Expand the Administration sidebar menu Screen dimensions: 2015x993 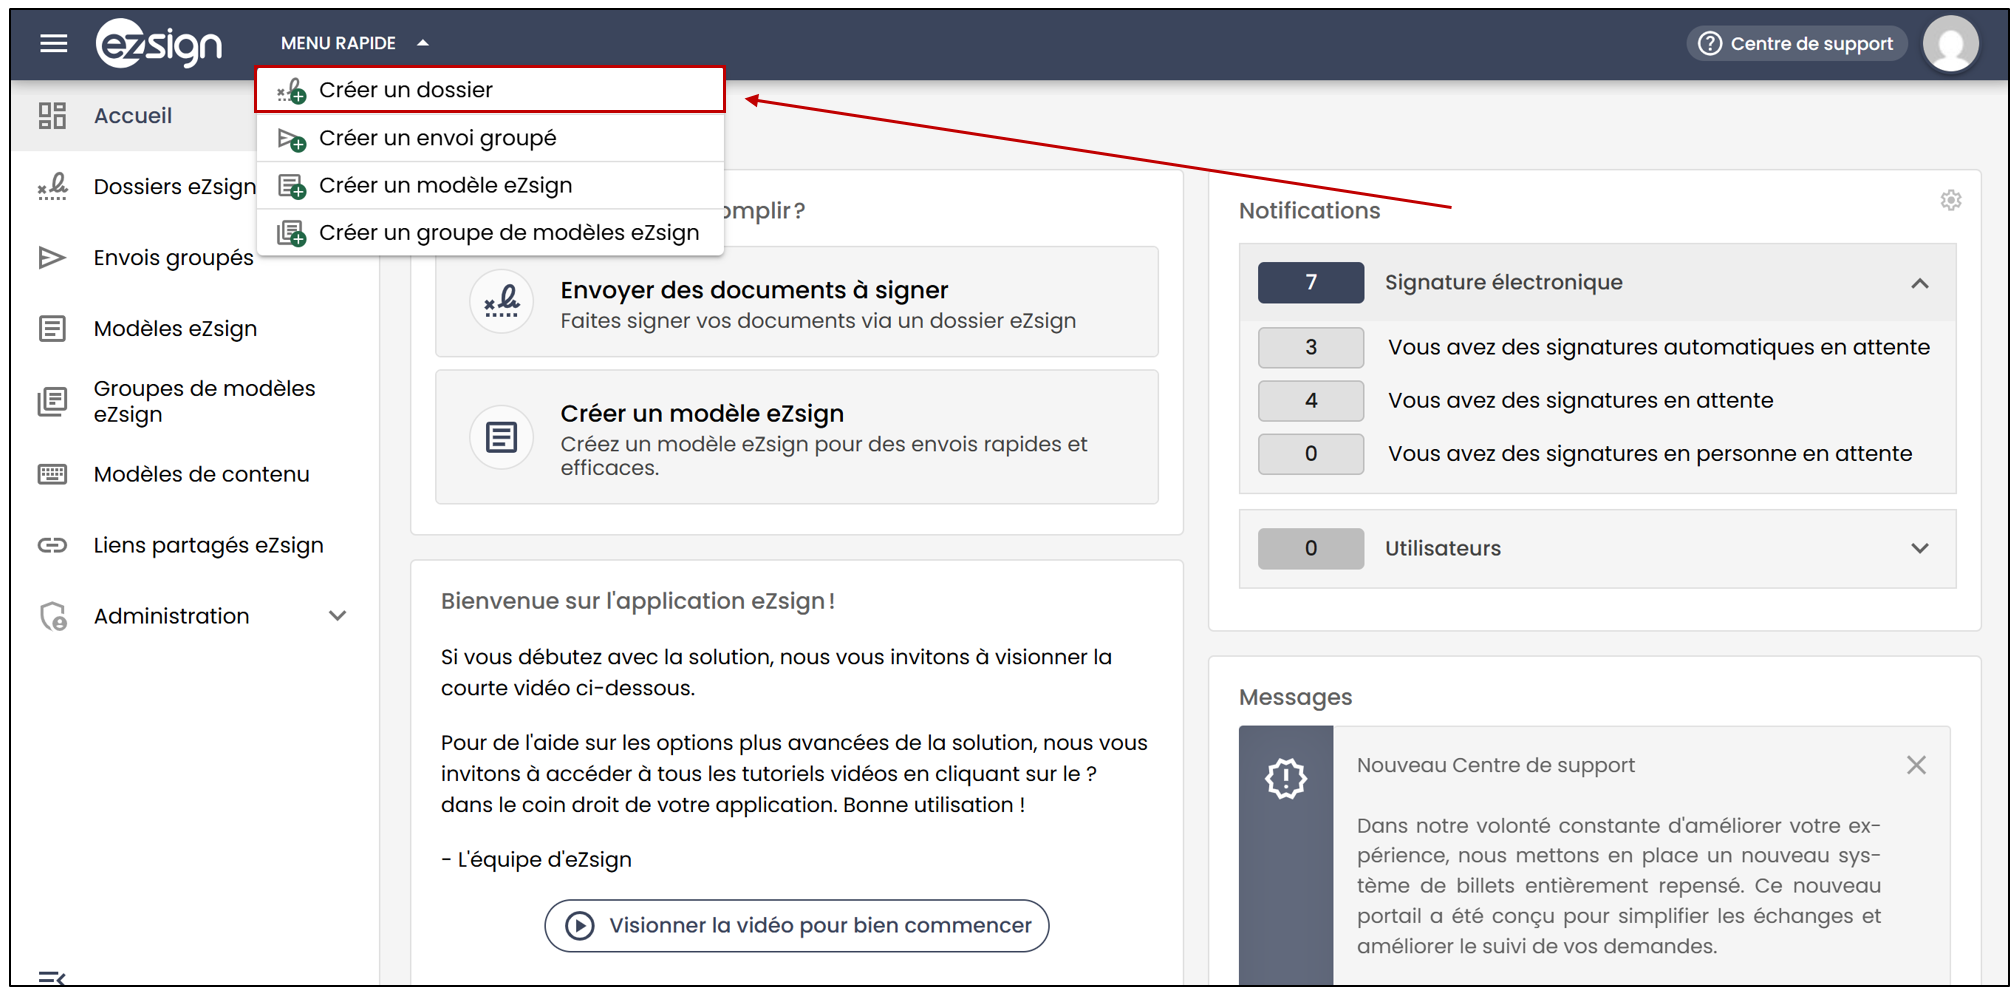click(337, 616)
